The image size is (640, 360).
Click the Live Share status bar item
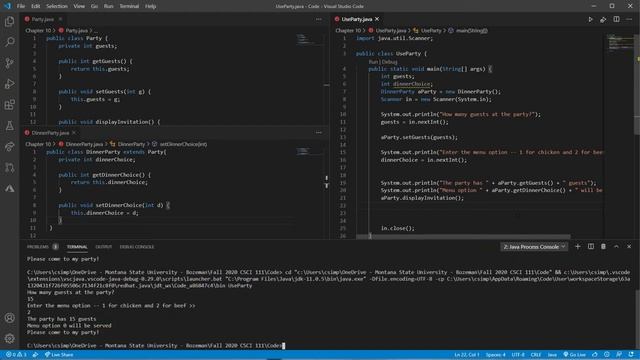[59, 355]
